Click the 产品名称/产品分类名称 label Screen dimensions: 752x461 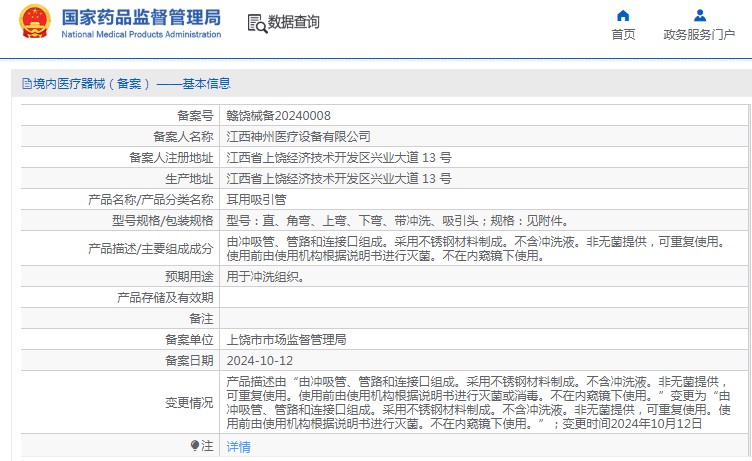pos(151,200)
